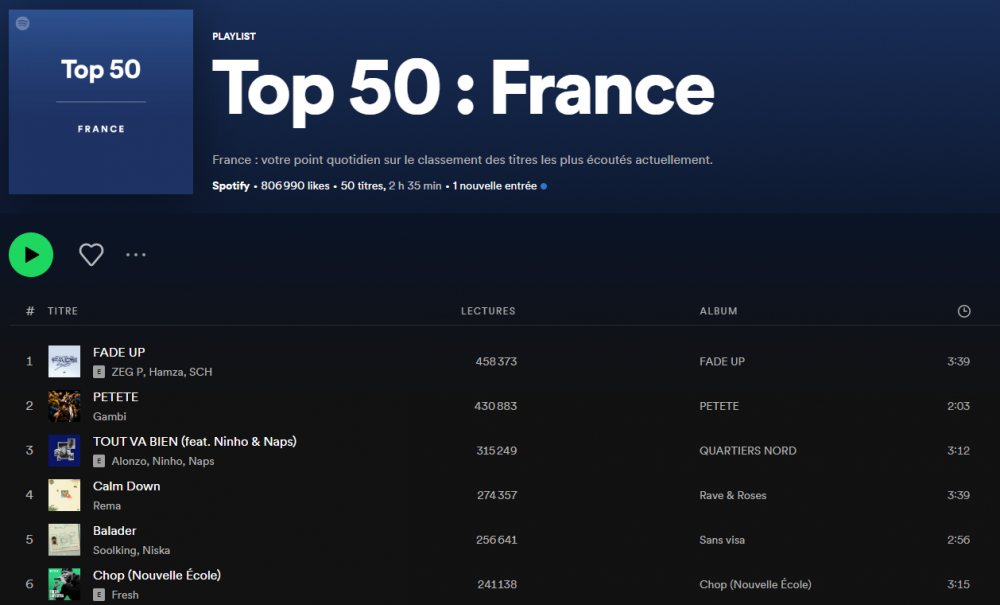The height and width of the screenshot is (605, 1000).
Task: Open the Chop (Nouvelle École) track artwork thumbnail
Action: click(x=64, y=585)
